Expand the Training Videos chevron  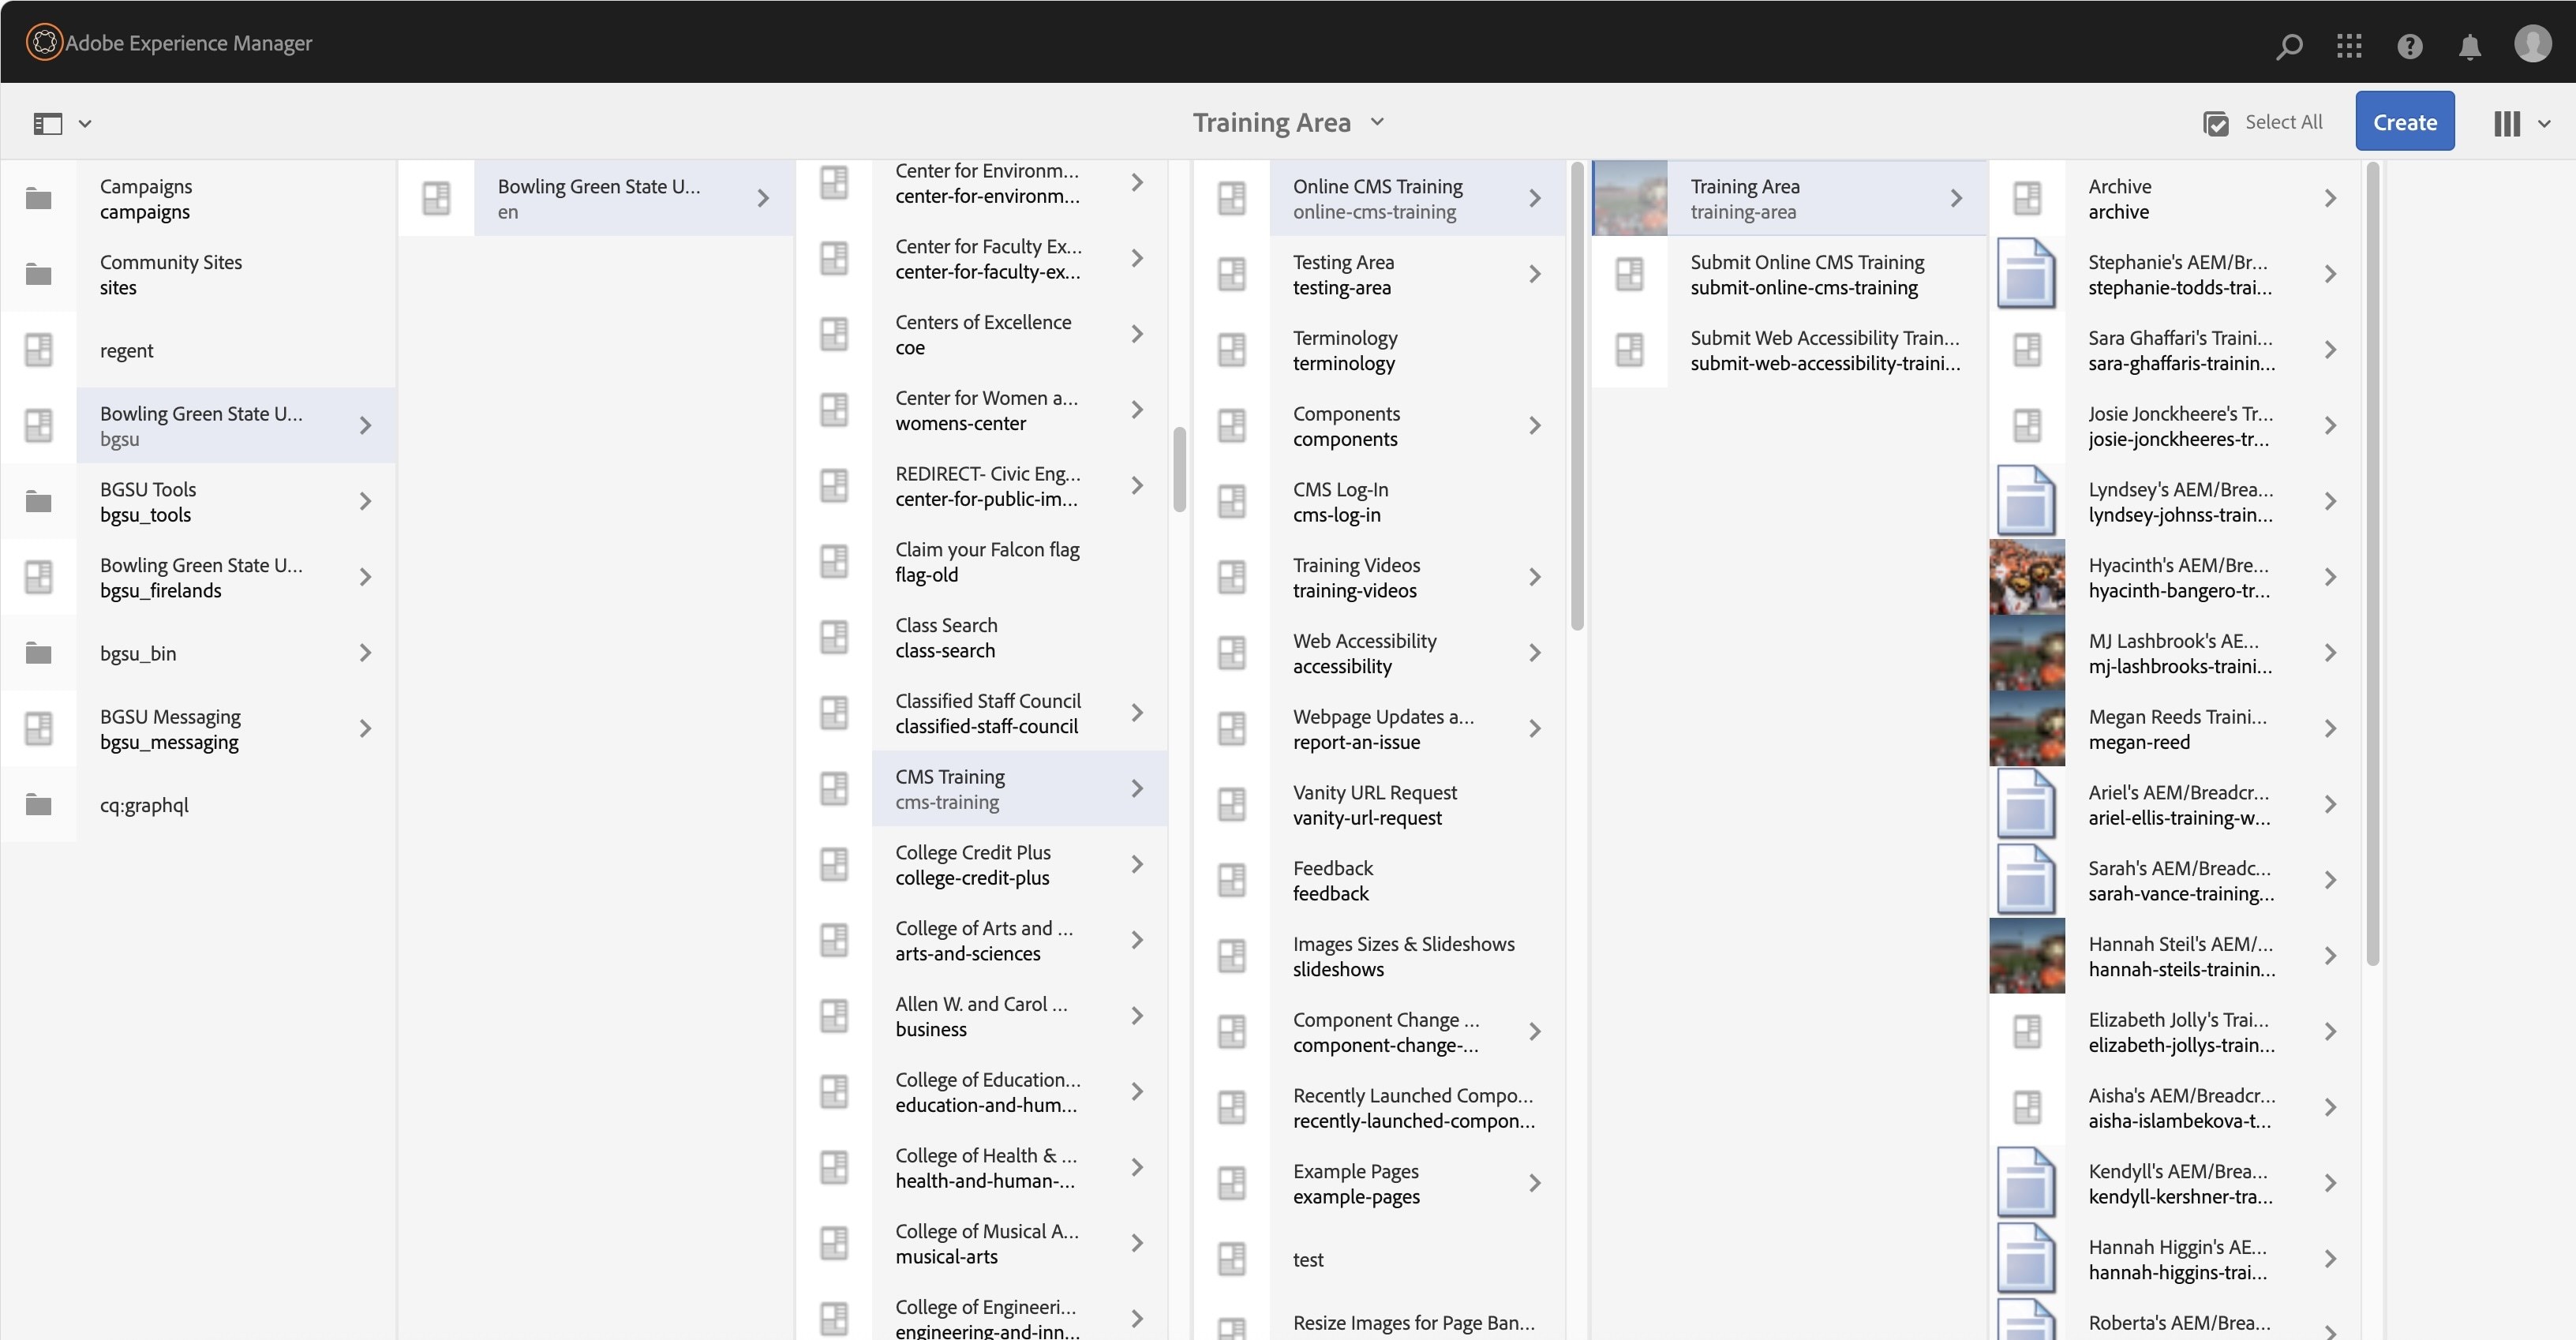pyautogui.click(x=1535, y=577)
